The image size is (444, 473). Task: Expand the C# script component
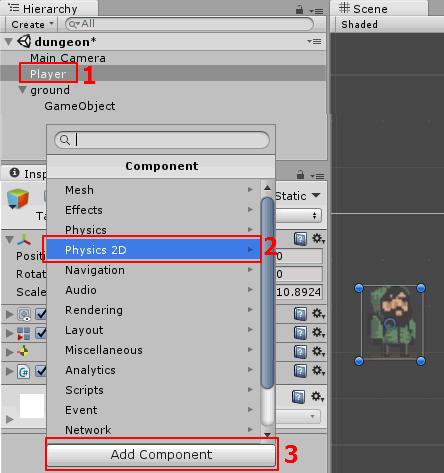pyautogui.click(x=10, y=371)
